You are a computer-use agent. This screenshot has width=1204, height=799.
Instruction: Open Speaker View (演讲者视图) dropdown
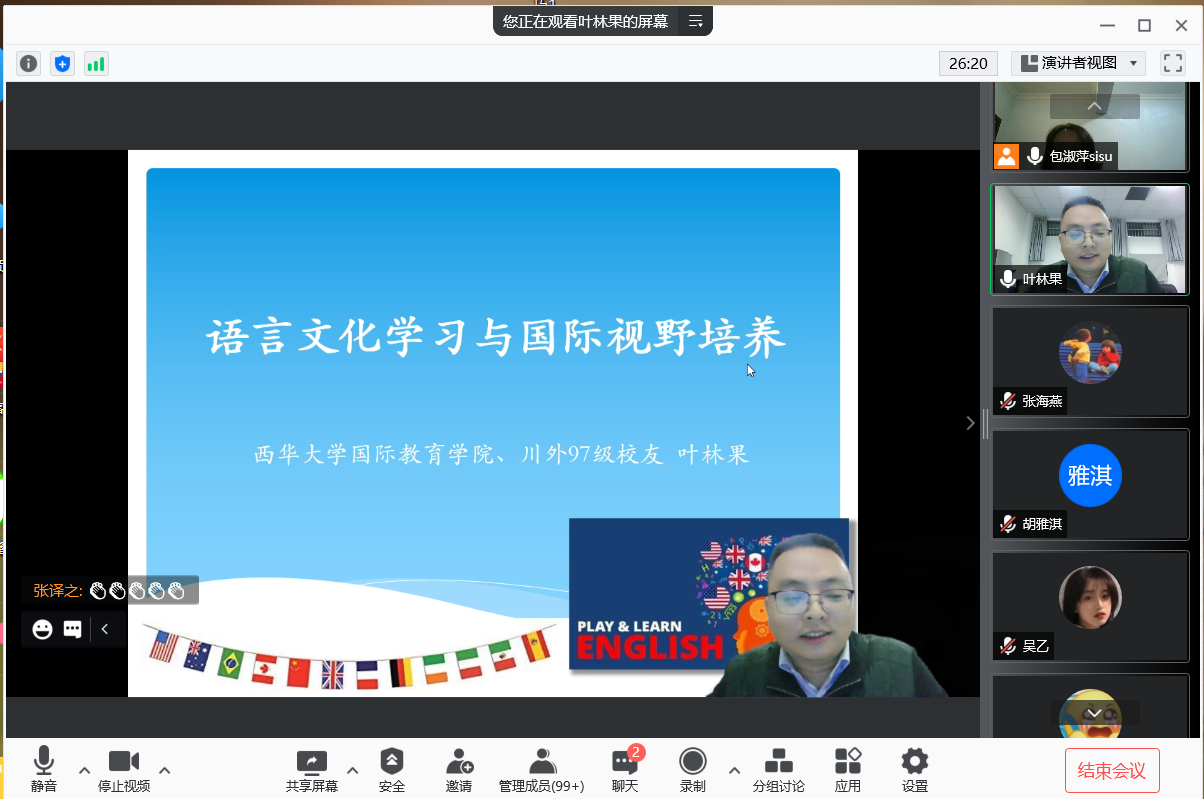1078,63
